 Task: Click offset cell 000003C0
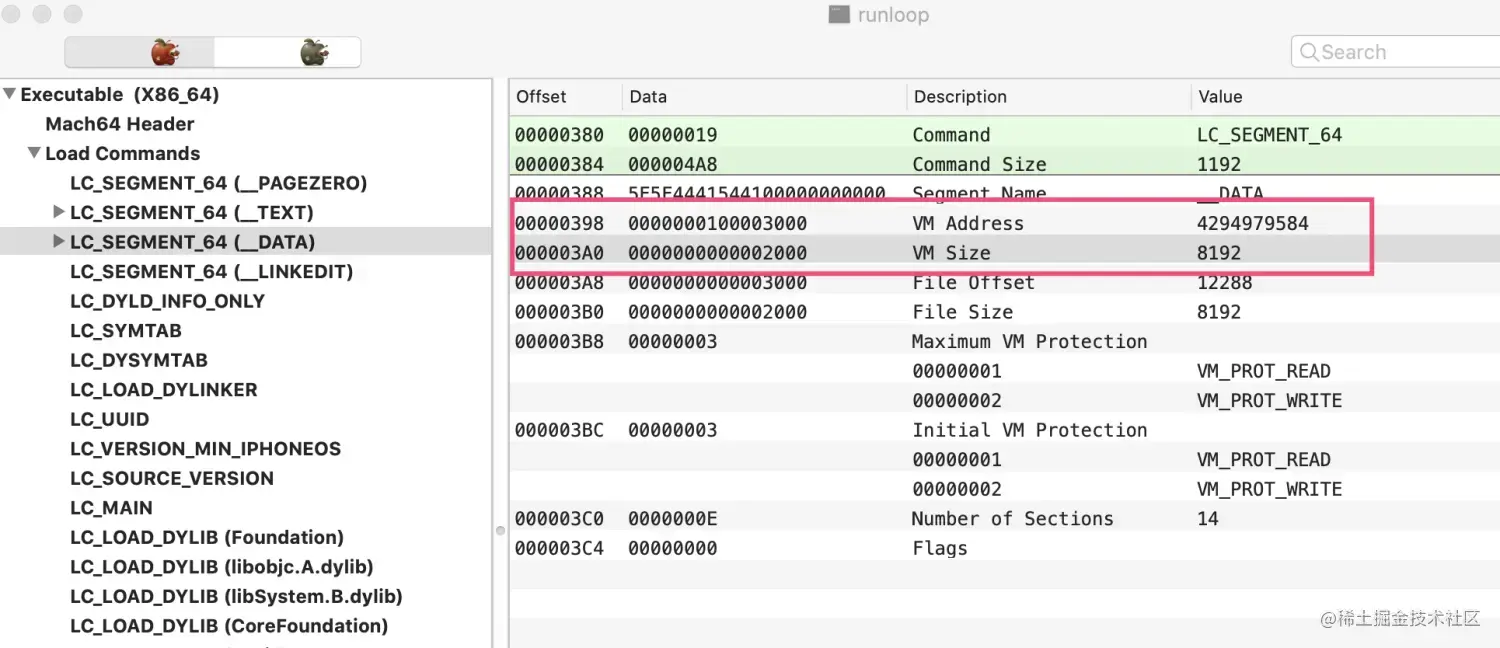pos(559,518)
